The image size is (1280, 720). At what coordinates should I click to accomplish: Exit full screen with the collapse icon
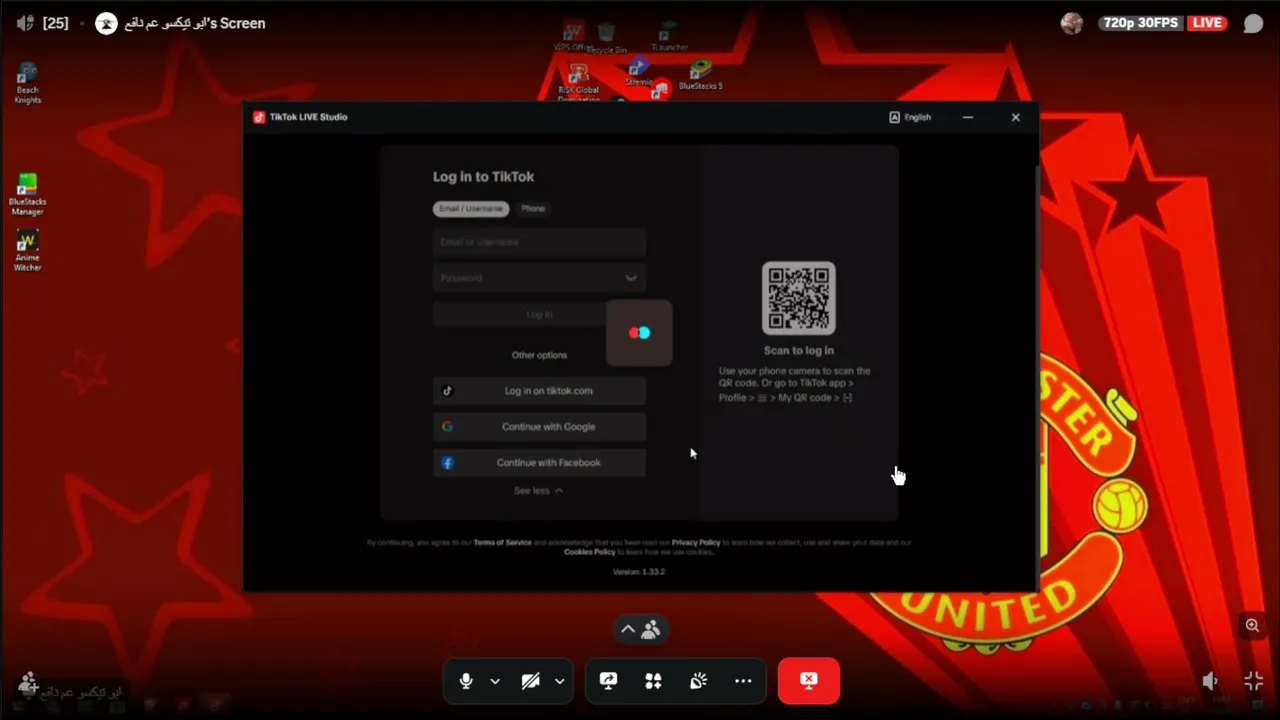pyautogui.click(x=1254, y=681)
